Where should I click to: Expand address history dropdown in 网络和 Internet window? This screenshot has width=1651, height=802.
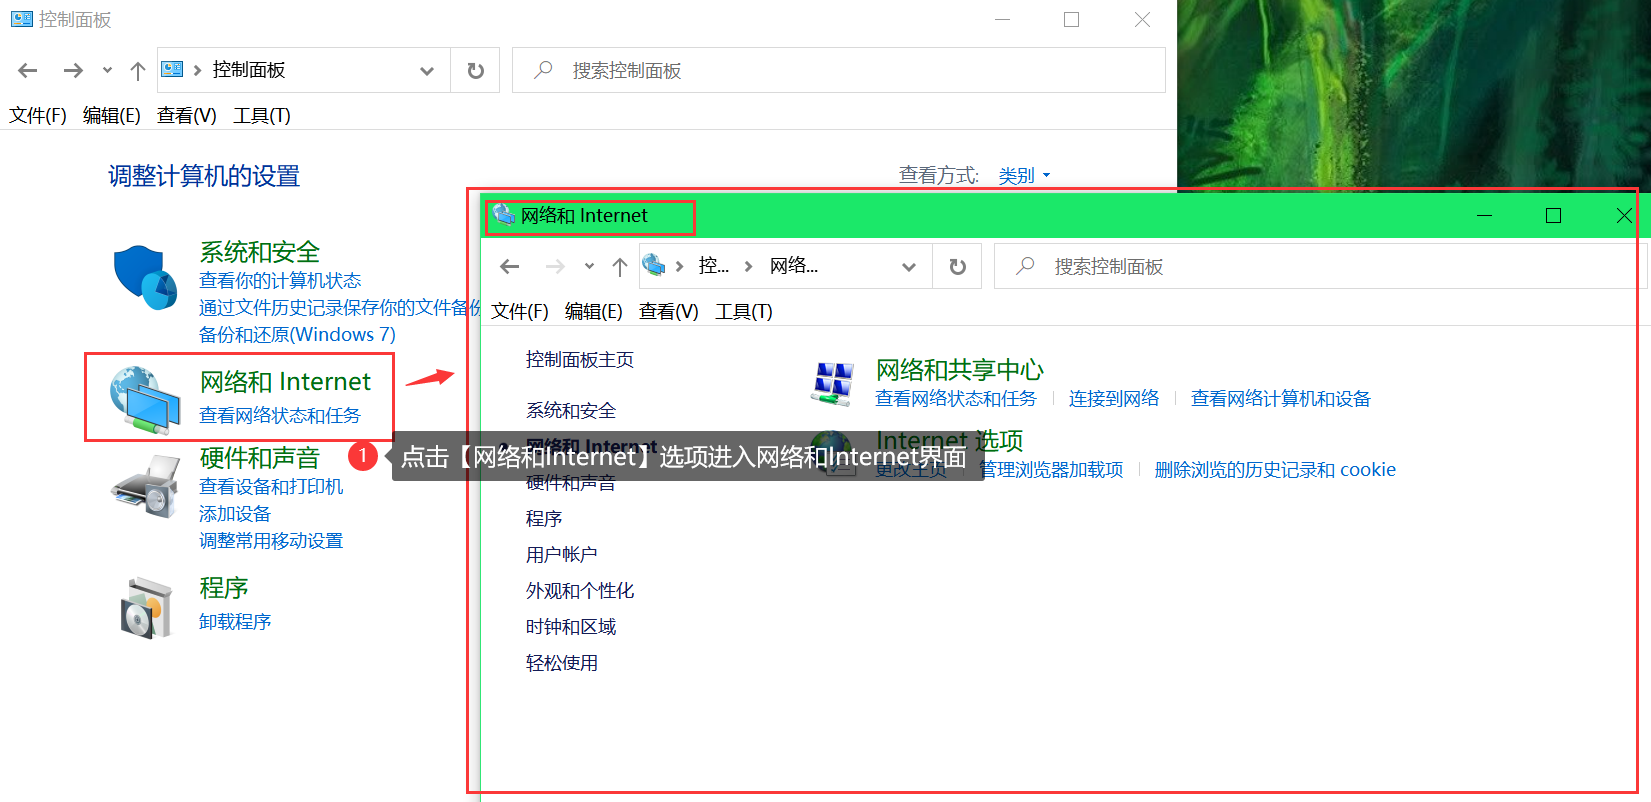(909, 266)
